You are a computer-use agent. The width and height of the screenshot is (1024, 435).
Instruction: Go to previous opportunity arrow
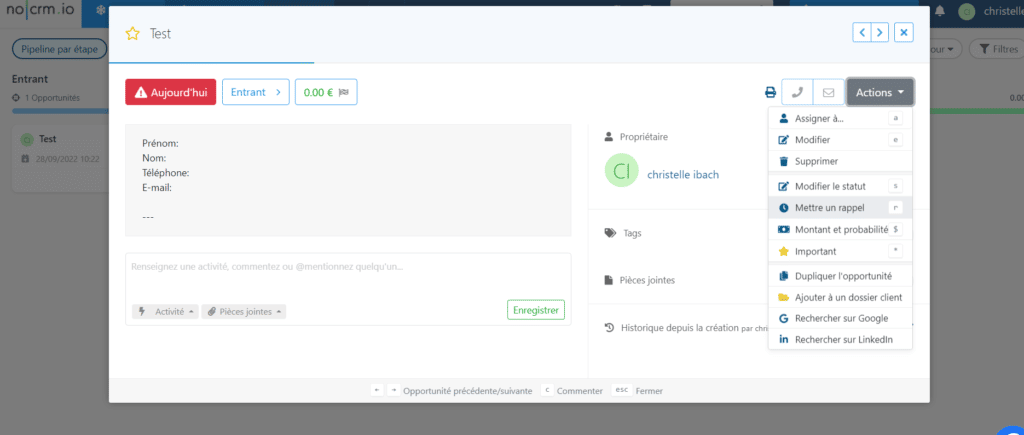pos(862,32)
